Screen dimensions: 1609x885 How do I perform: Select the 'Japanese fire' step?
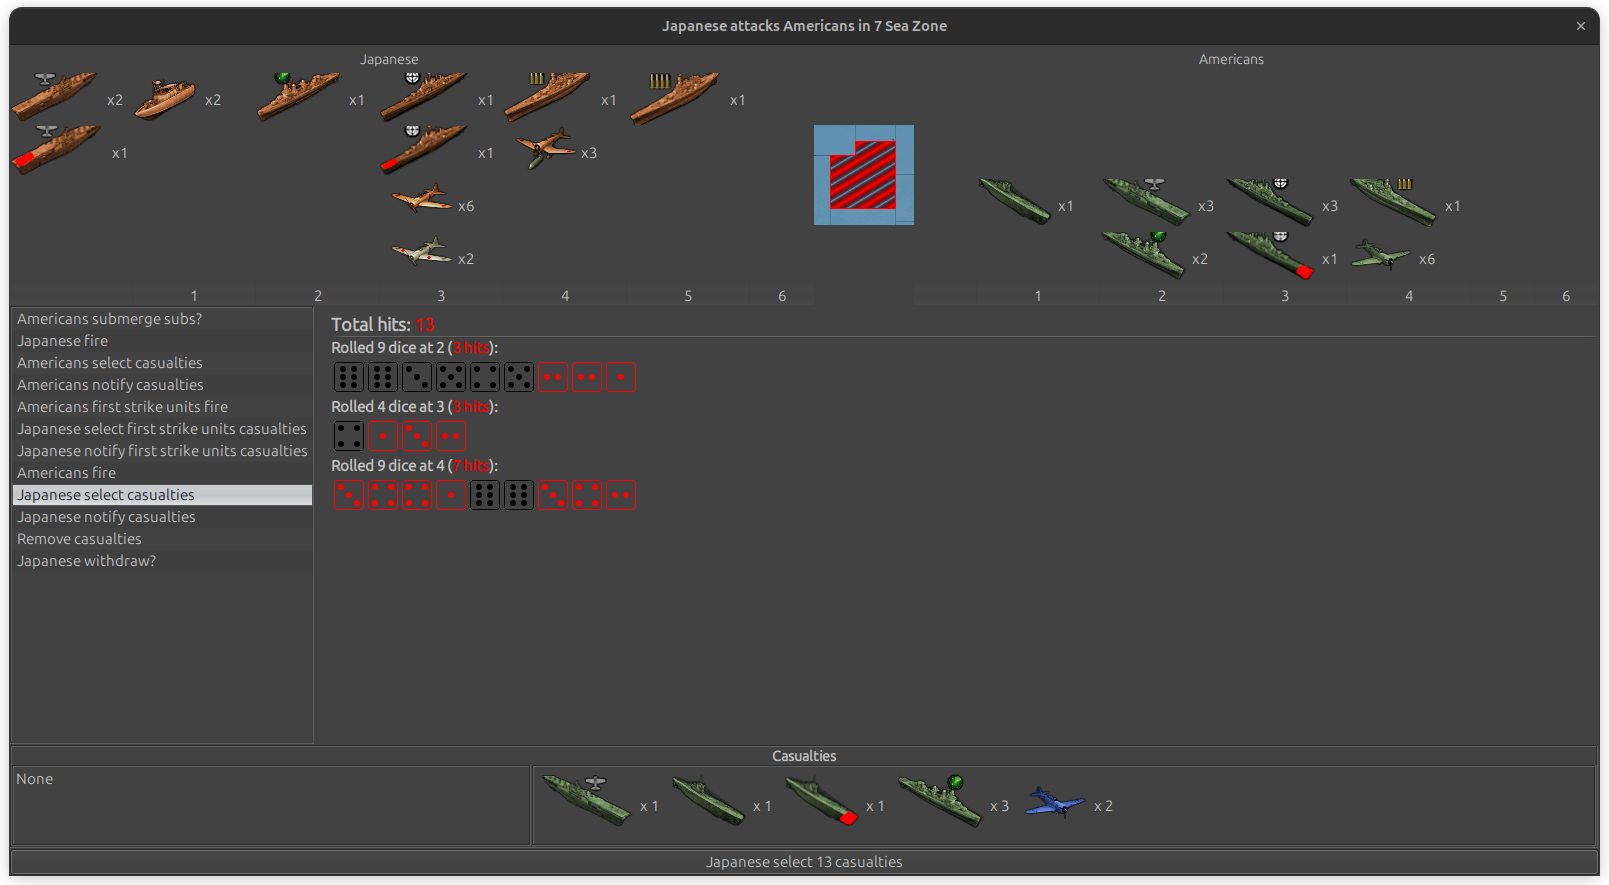[x=162, y=341]
